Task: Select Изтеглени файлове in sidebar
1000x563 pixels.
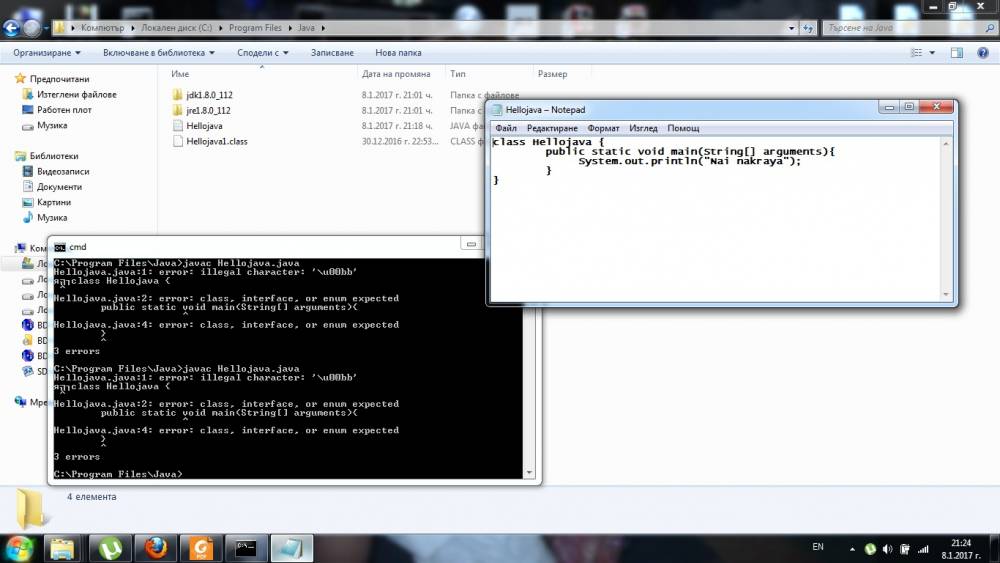Action: point(77,94)
